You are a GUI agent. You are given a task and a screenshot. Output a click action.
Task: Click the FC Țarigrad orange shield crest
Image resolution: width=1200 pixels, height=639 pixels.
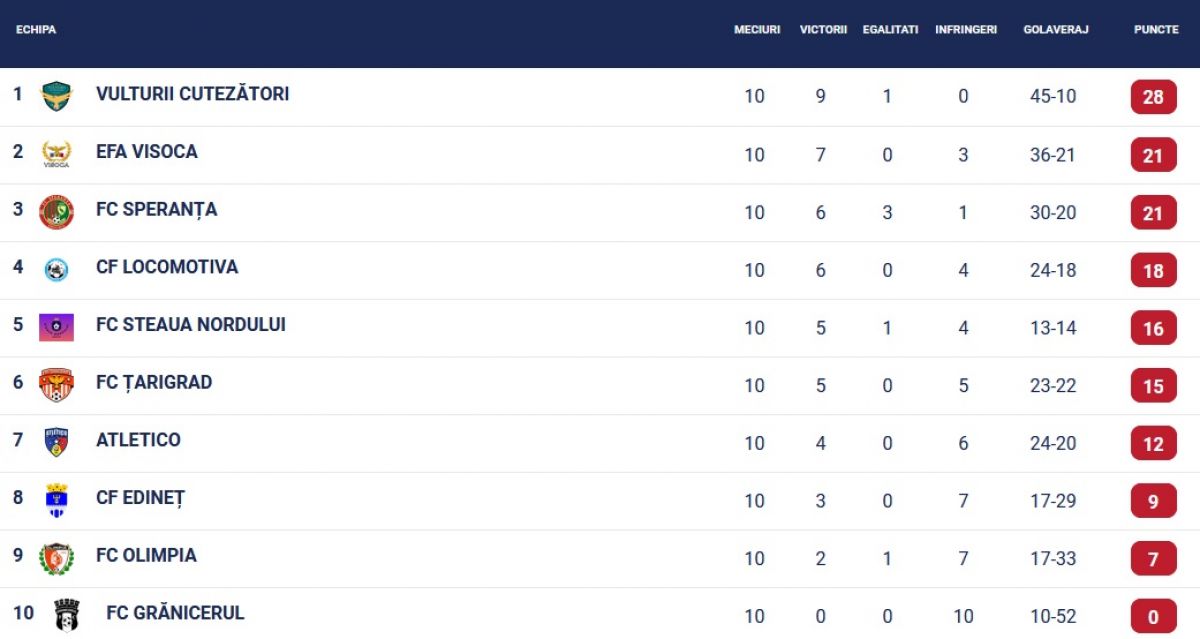[x=56, y=385]
